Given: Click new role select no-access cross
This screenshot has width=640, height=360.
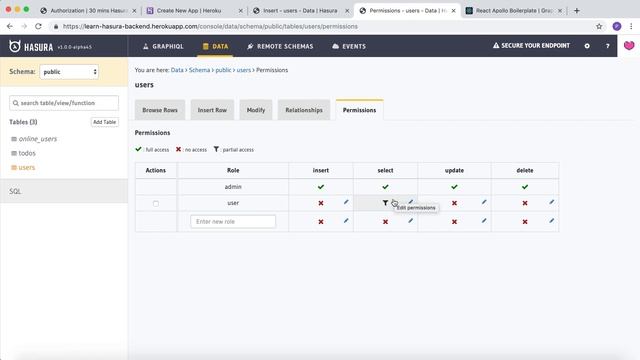Looking at the screenshot, I should point(385,222).
